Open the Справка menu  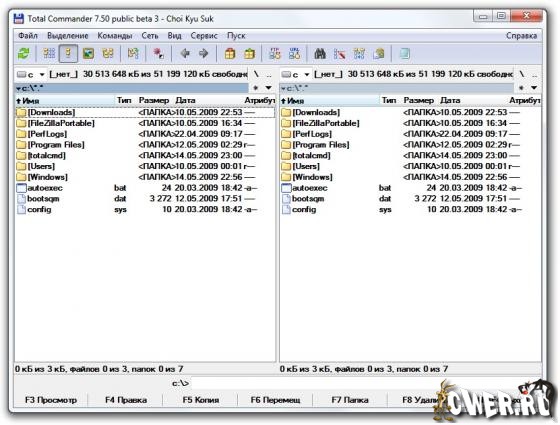[521, 36]
